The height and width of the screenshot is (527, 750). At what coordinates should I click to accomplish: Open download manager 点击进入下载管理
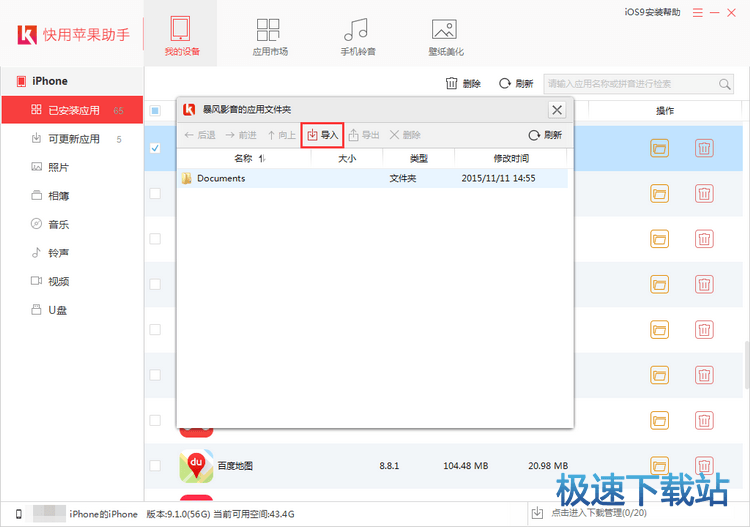point(589,513)
